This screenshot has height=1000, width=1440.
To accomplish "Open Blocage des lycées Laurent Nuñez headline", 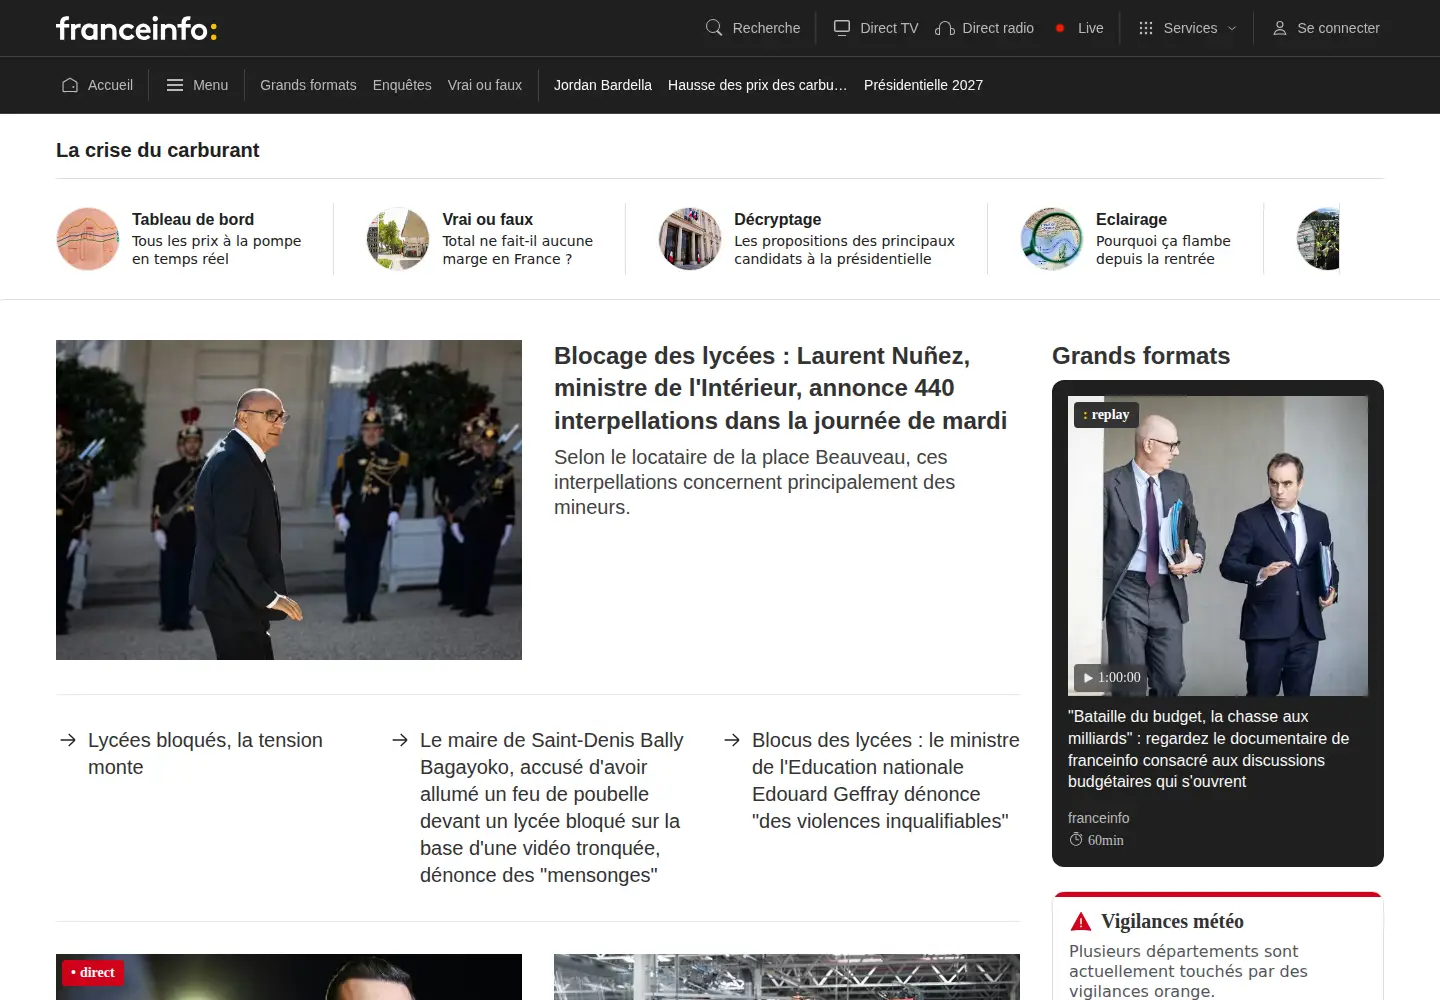I will (x=780, y=388).
